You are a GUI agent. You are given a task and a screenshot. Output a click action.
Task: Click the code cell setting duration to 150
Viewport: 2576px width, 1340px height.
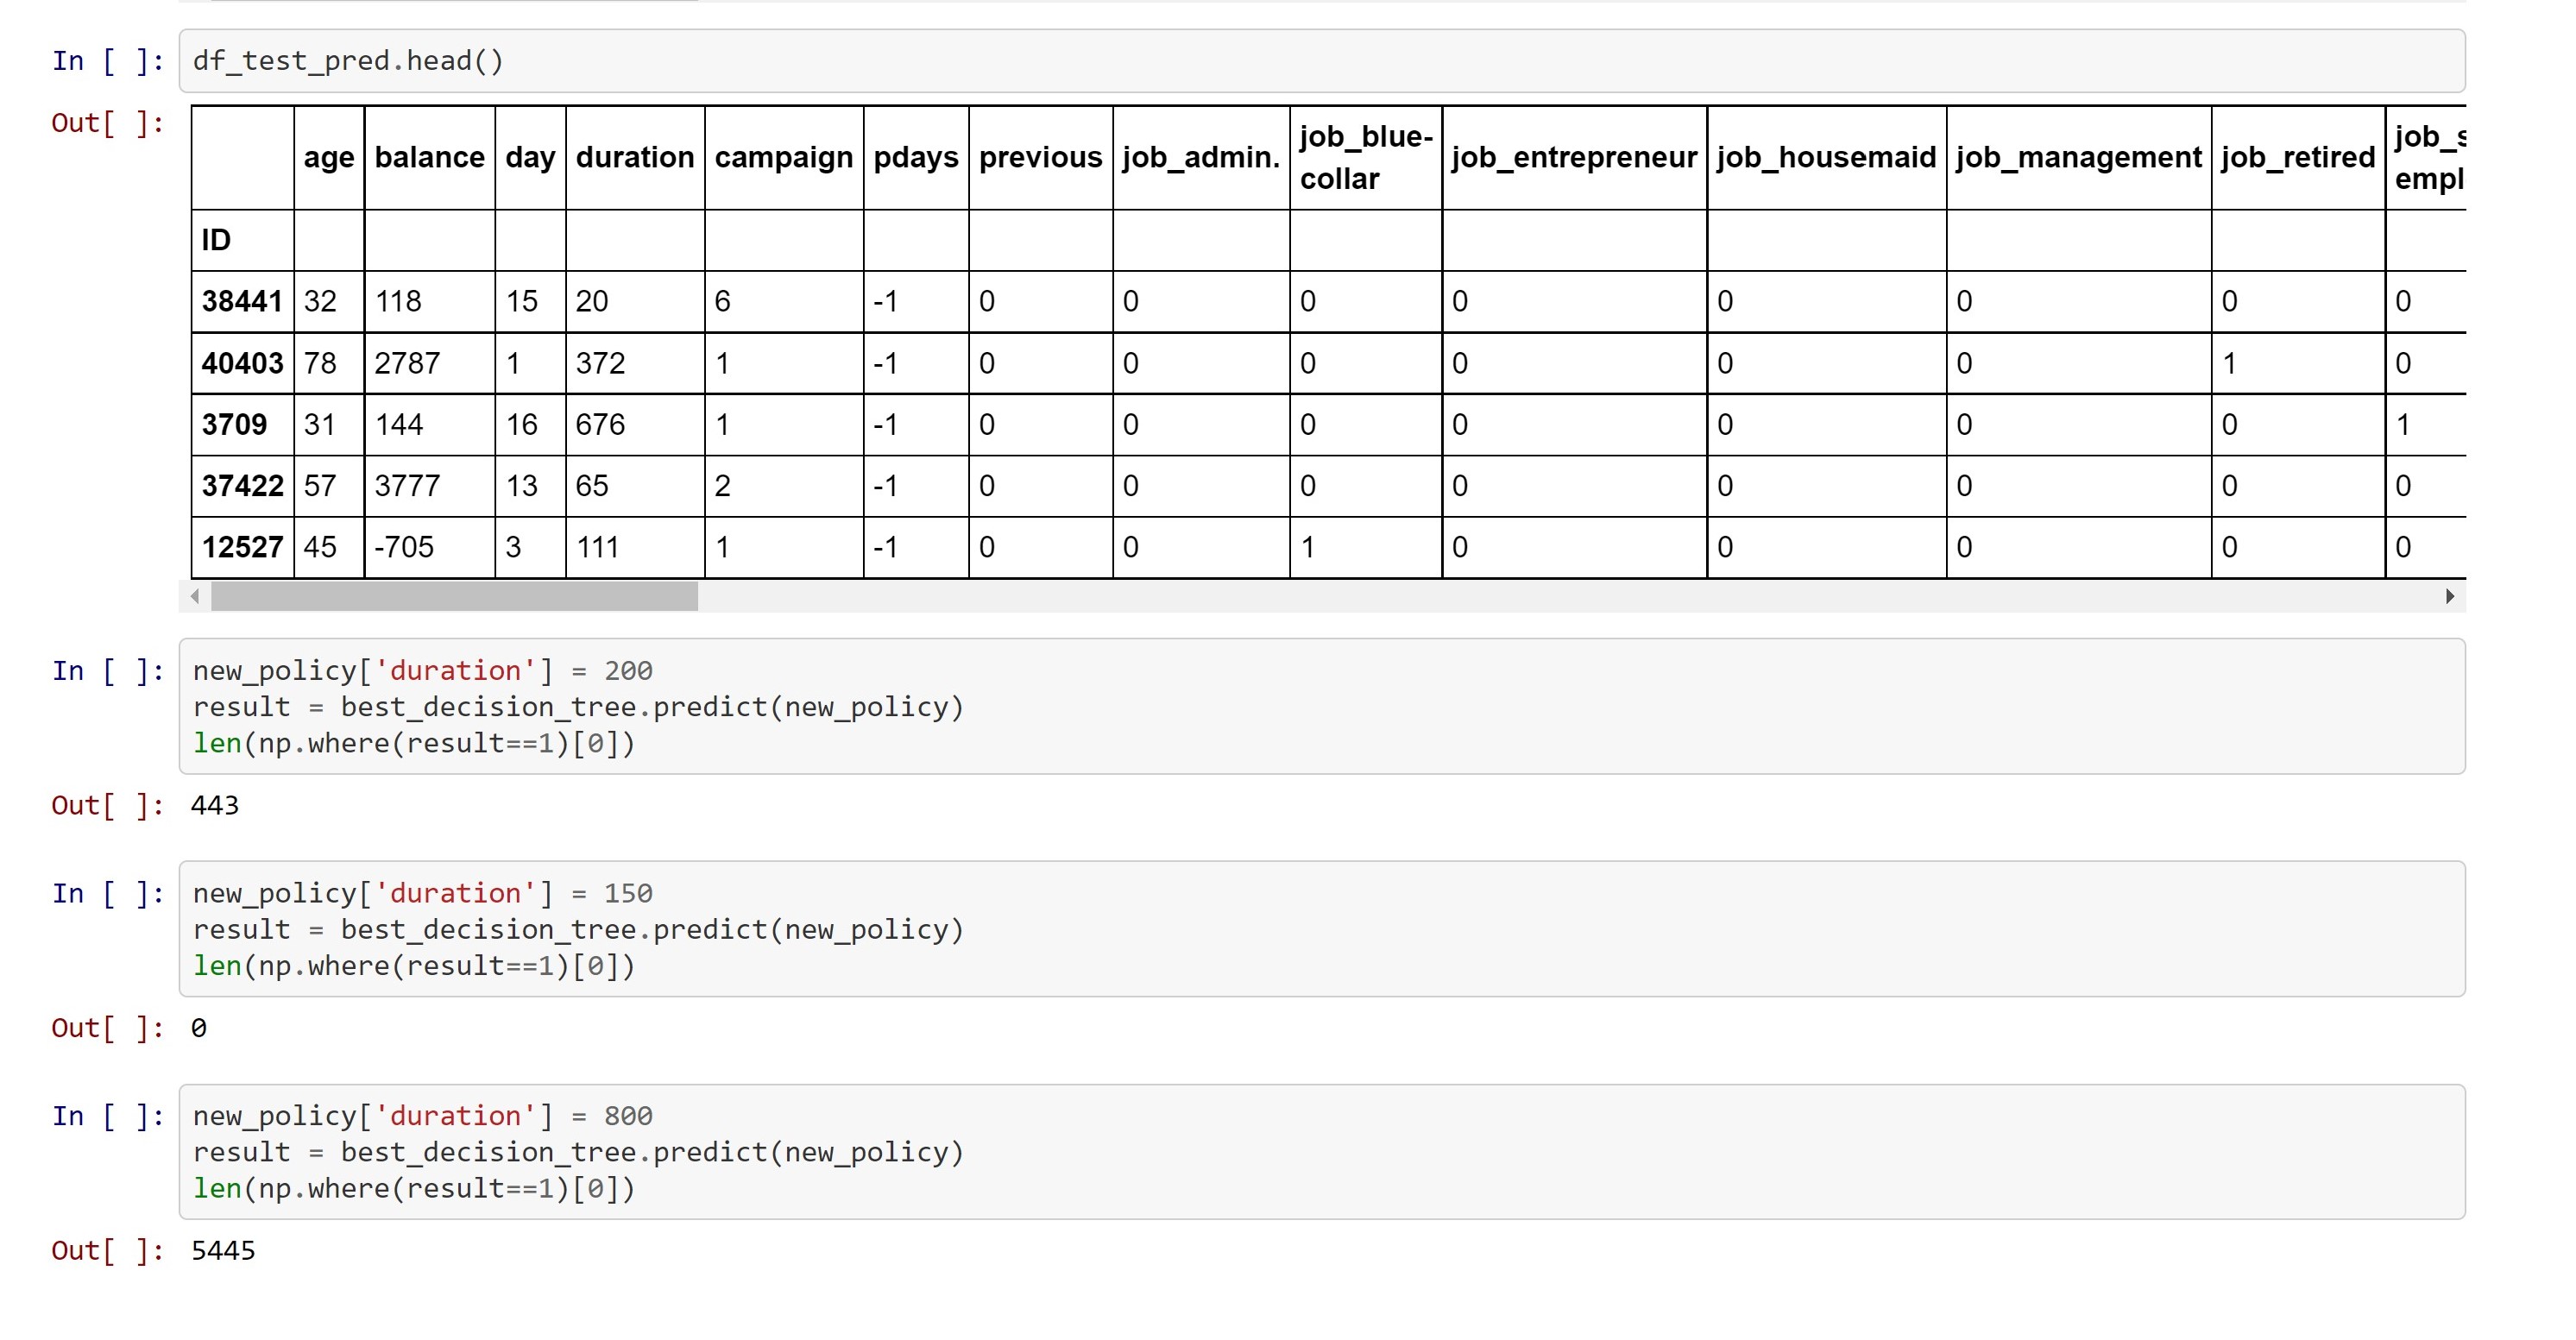1320,929
